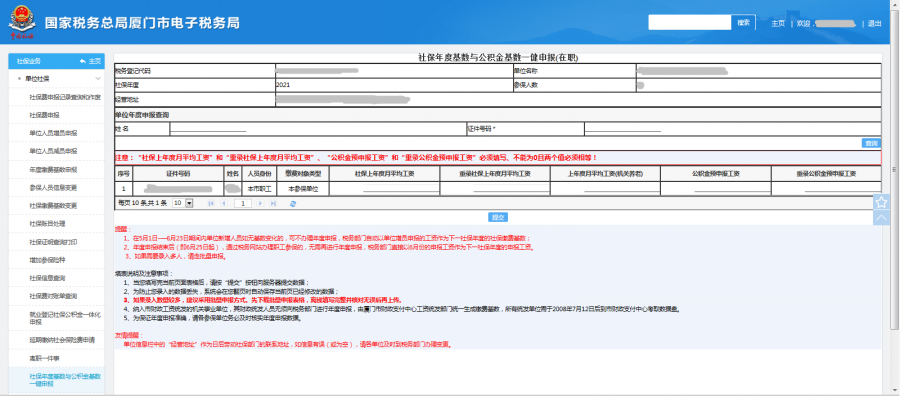Go to the first page of results
This screenshot has height=396, width=900.
click(211, 203)
